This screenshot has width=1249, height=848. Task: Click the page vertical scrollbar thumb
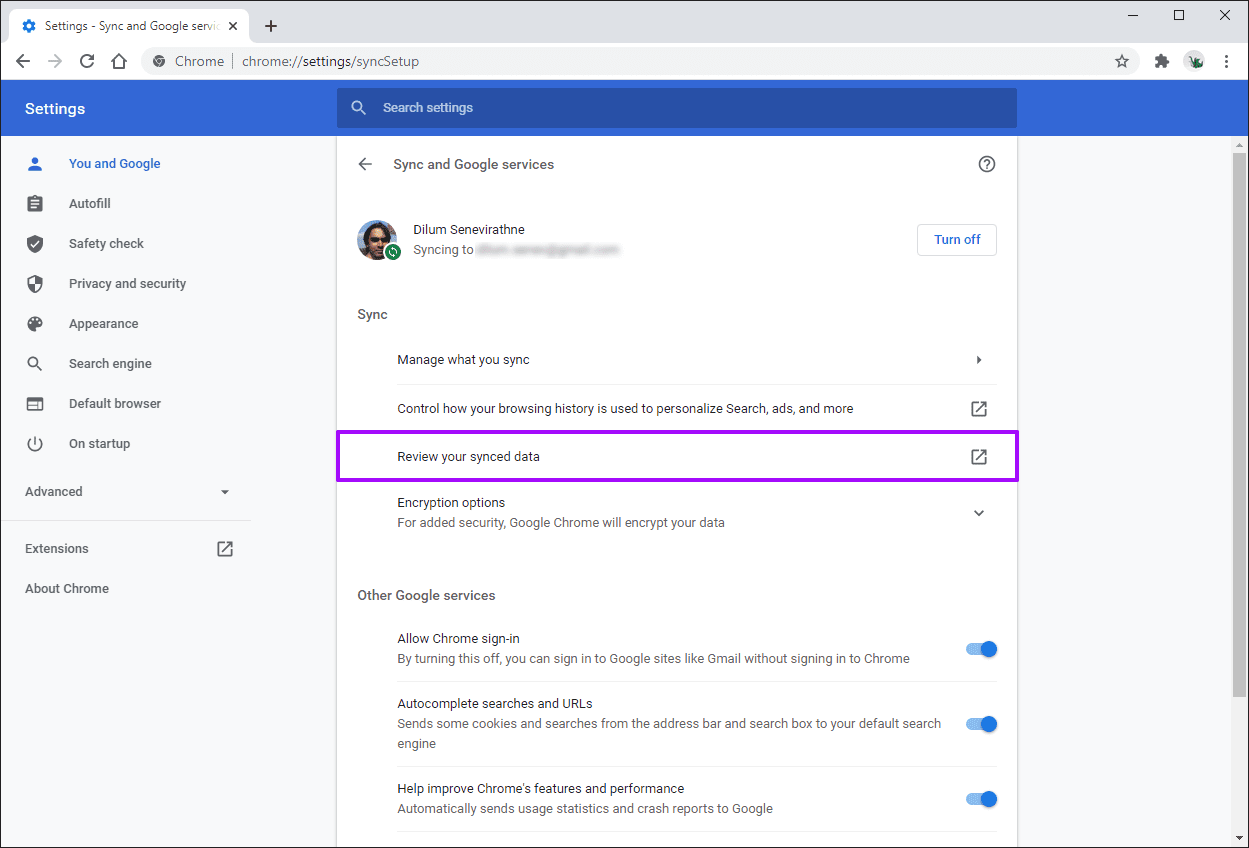click(x=1240, y=425)
